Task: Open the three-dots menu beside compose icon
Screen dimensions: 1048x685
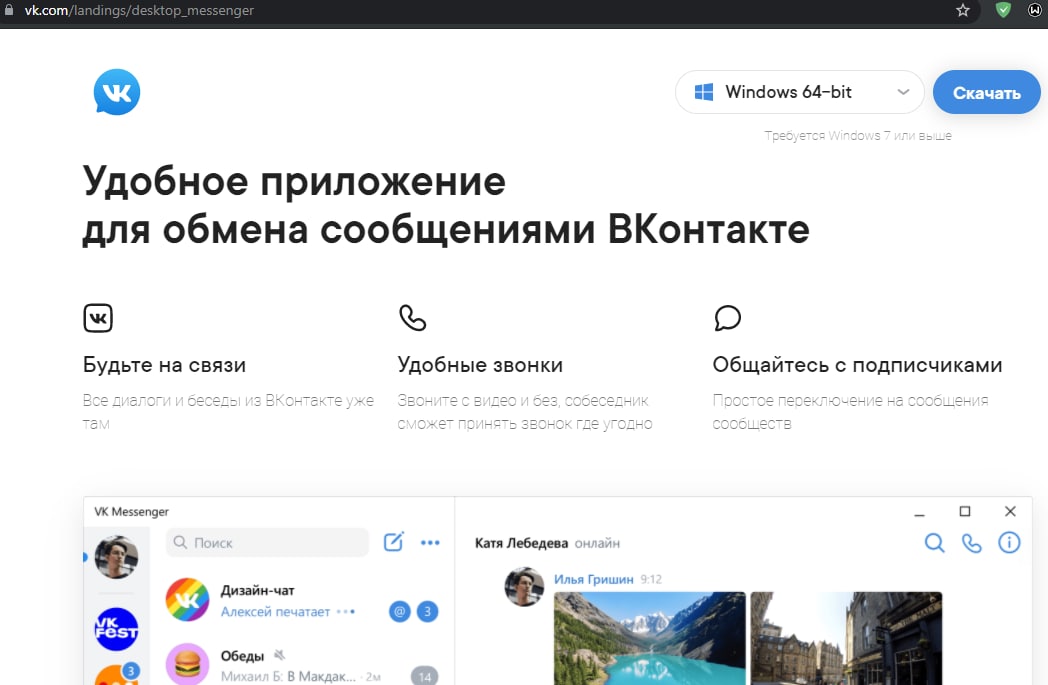Action: coord(430,543)
